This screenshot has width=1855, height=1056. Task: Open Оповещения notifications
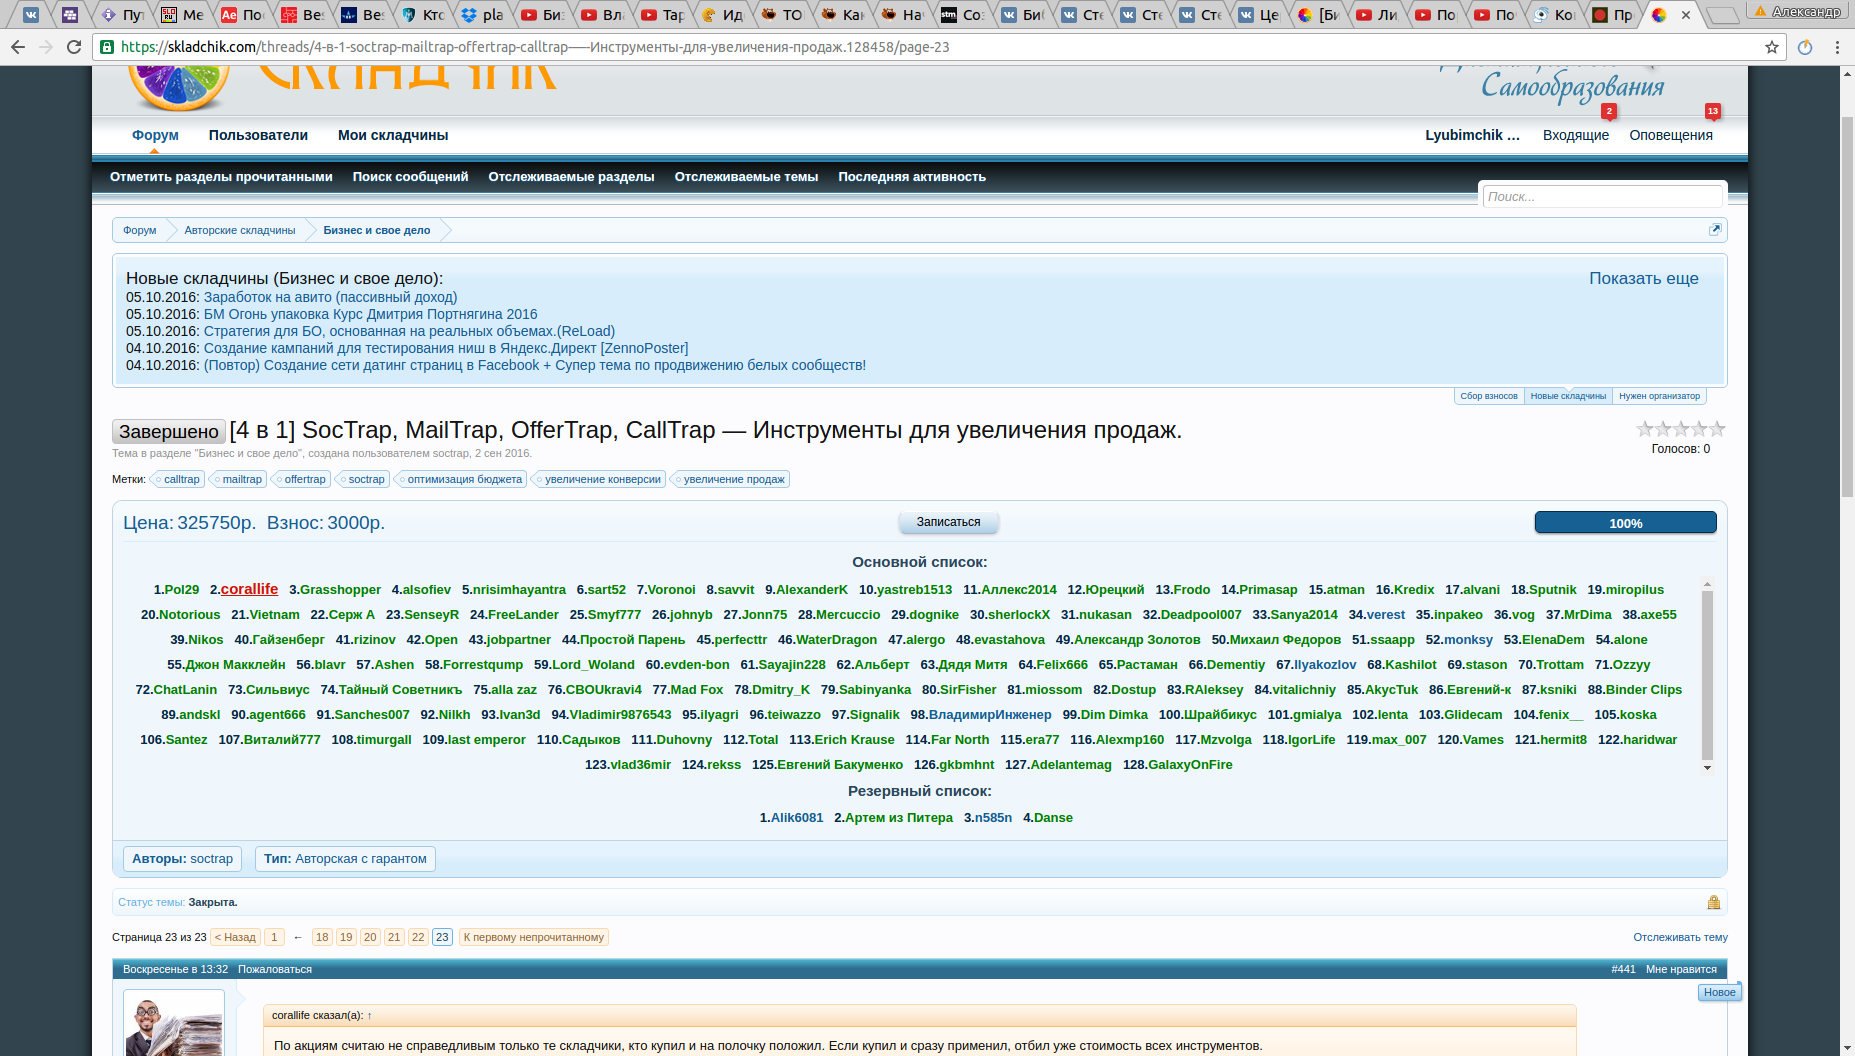1671,135
